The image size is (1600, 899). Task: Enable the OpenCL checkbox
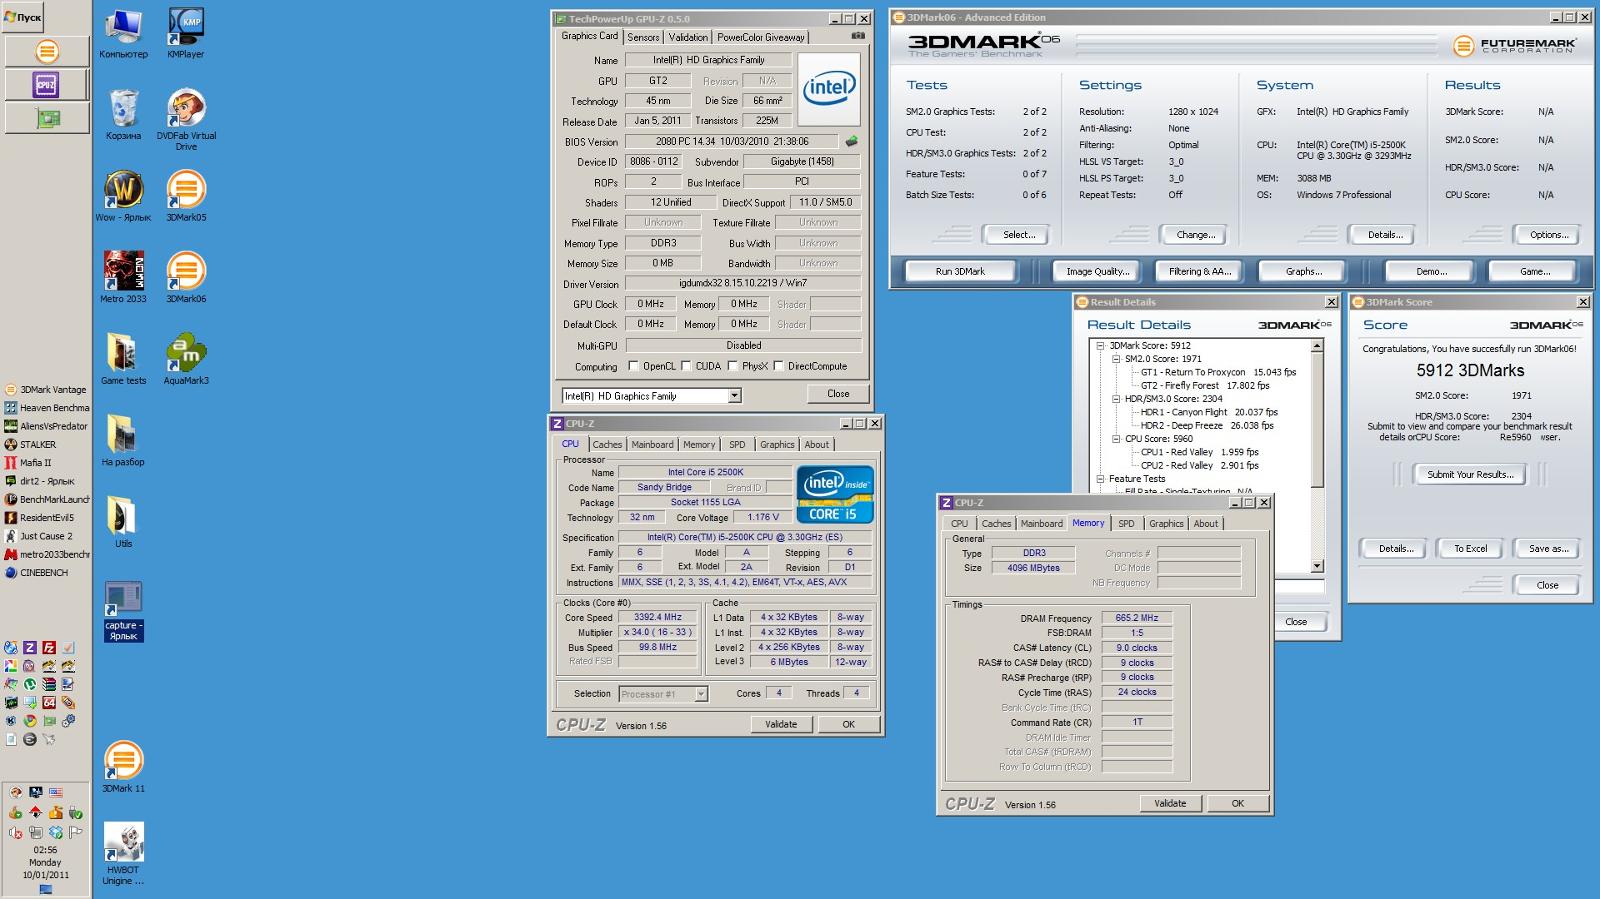click(x=632, y=366)
